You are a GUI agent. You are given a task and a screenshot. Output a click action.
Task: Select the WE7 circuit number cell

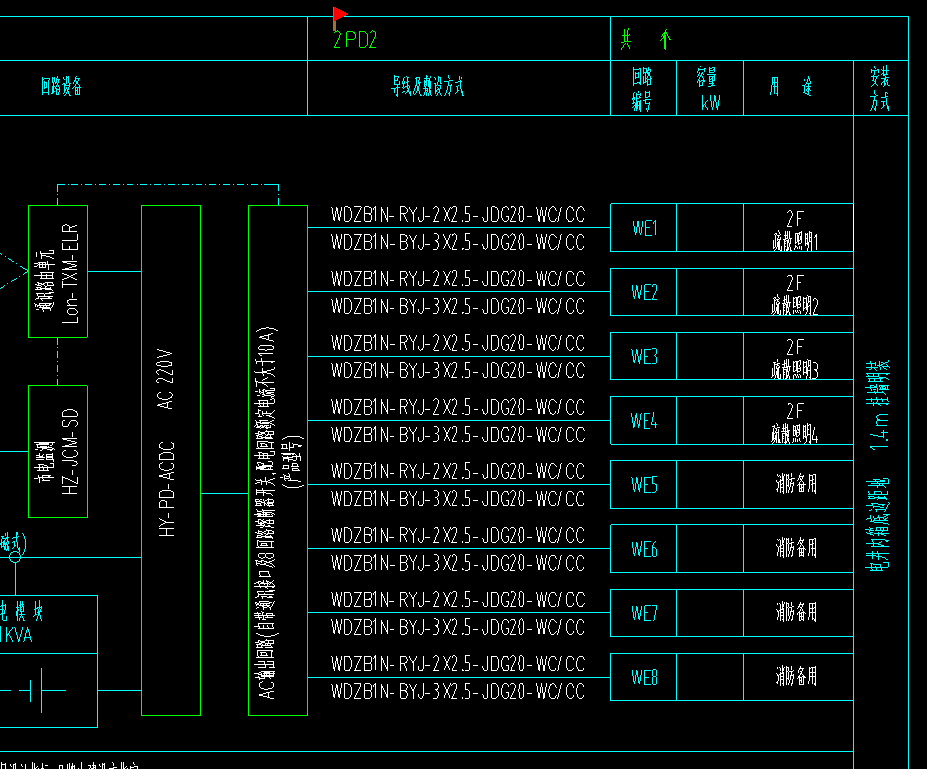(x=643, y=613)
